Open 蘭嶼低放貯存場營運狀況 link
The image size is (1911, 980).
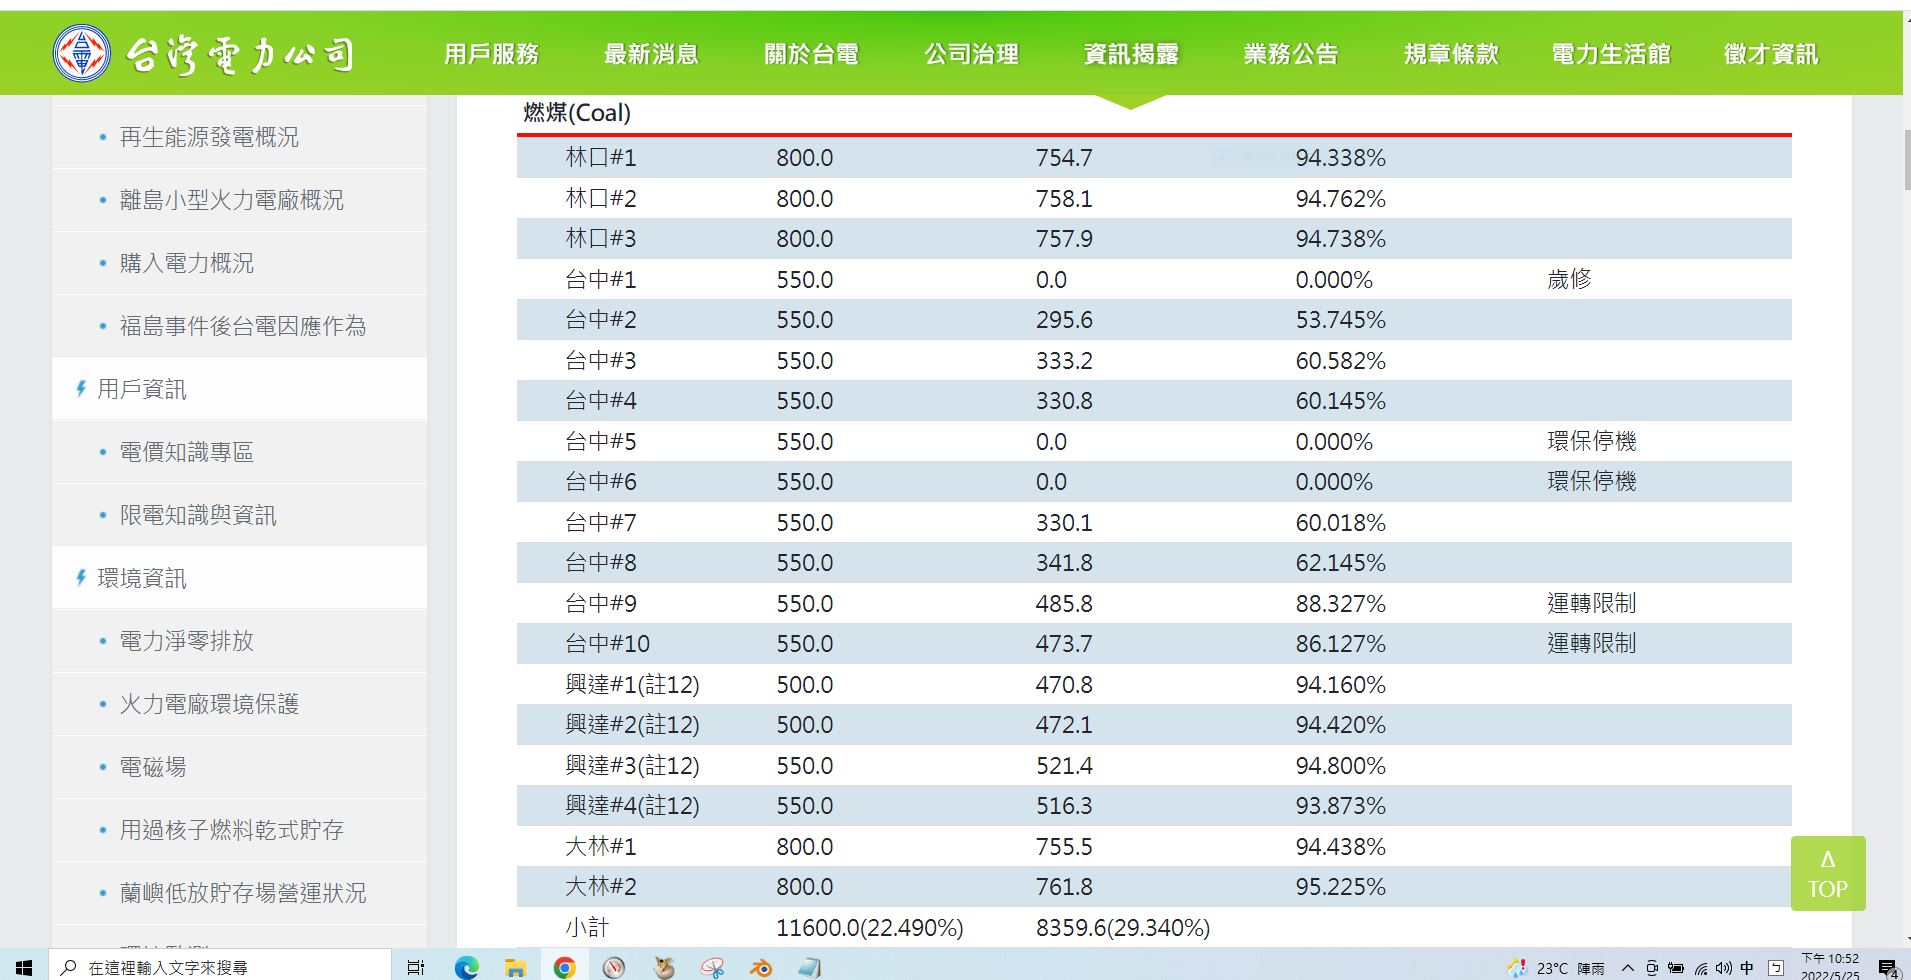(242, 893)
